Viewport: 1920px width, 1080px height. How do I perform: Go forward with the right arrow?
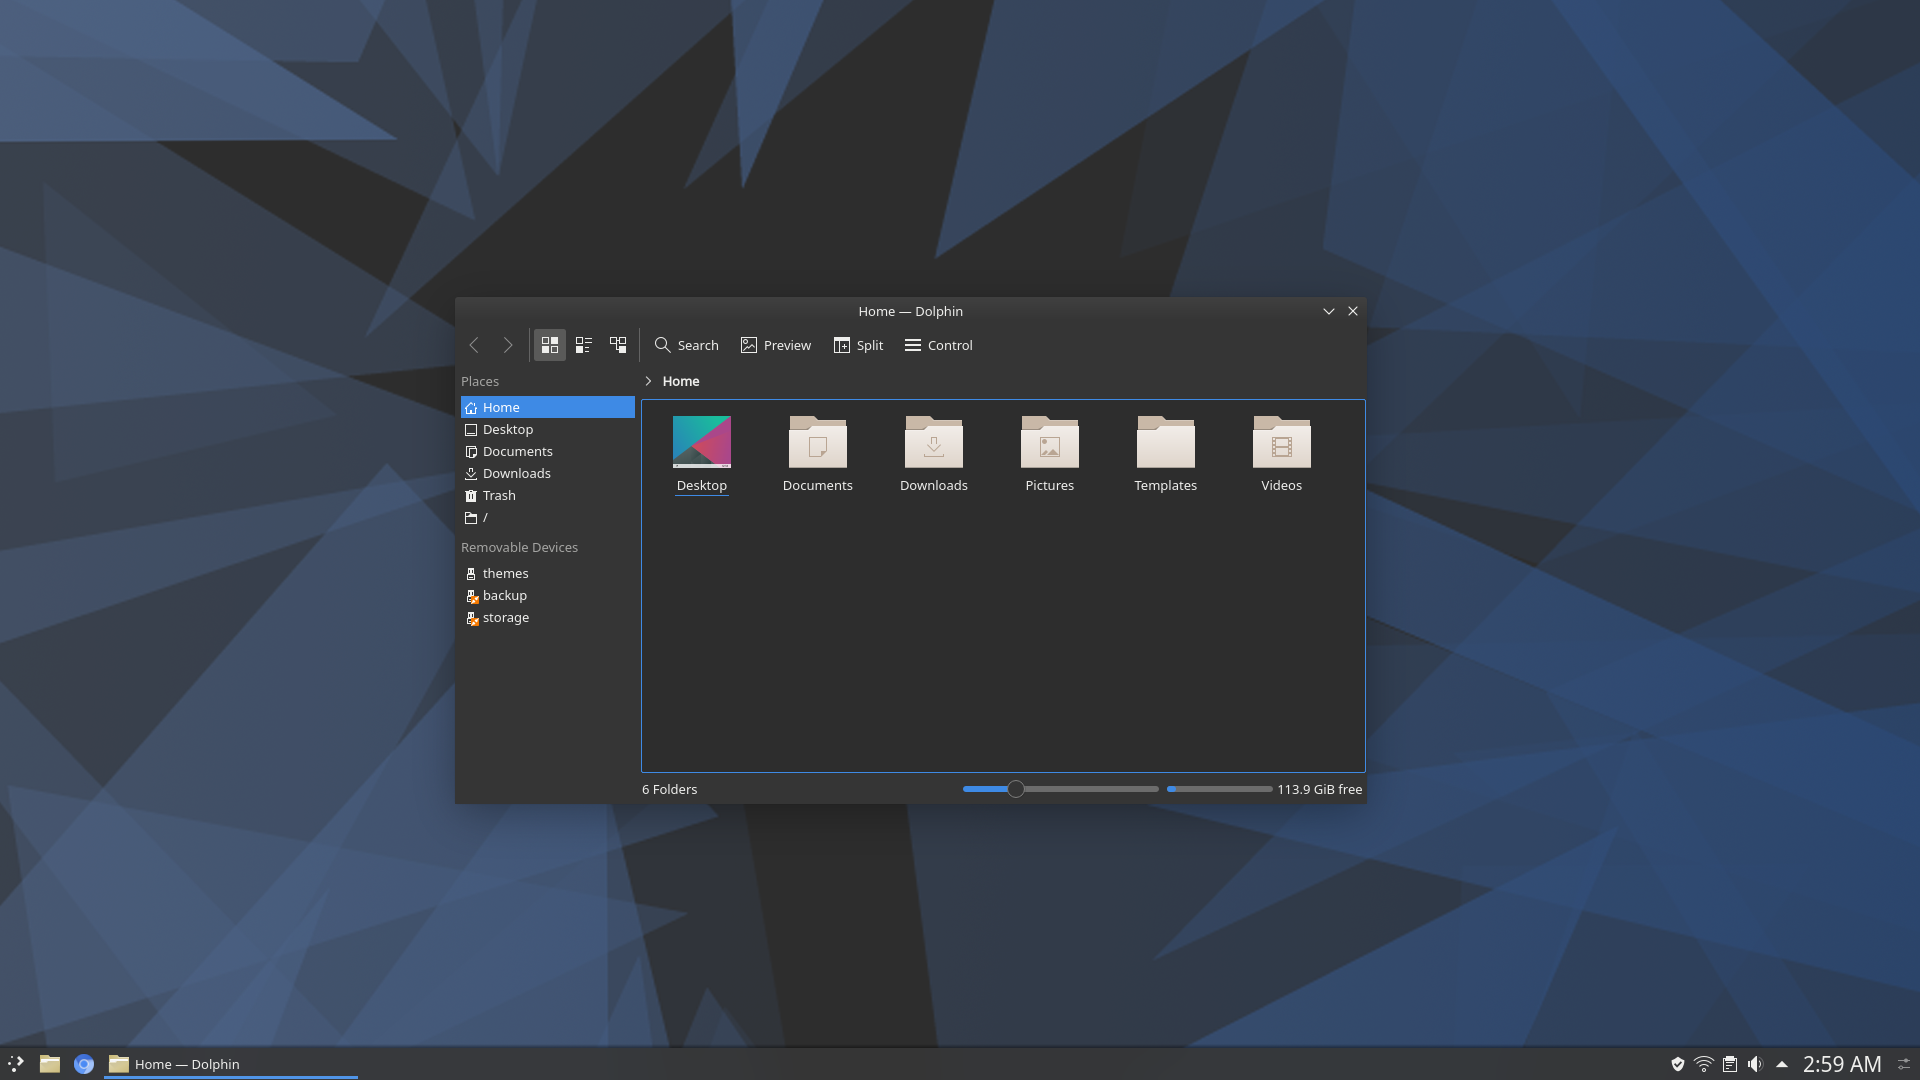(x=508, y=345)
